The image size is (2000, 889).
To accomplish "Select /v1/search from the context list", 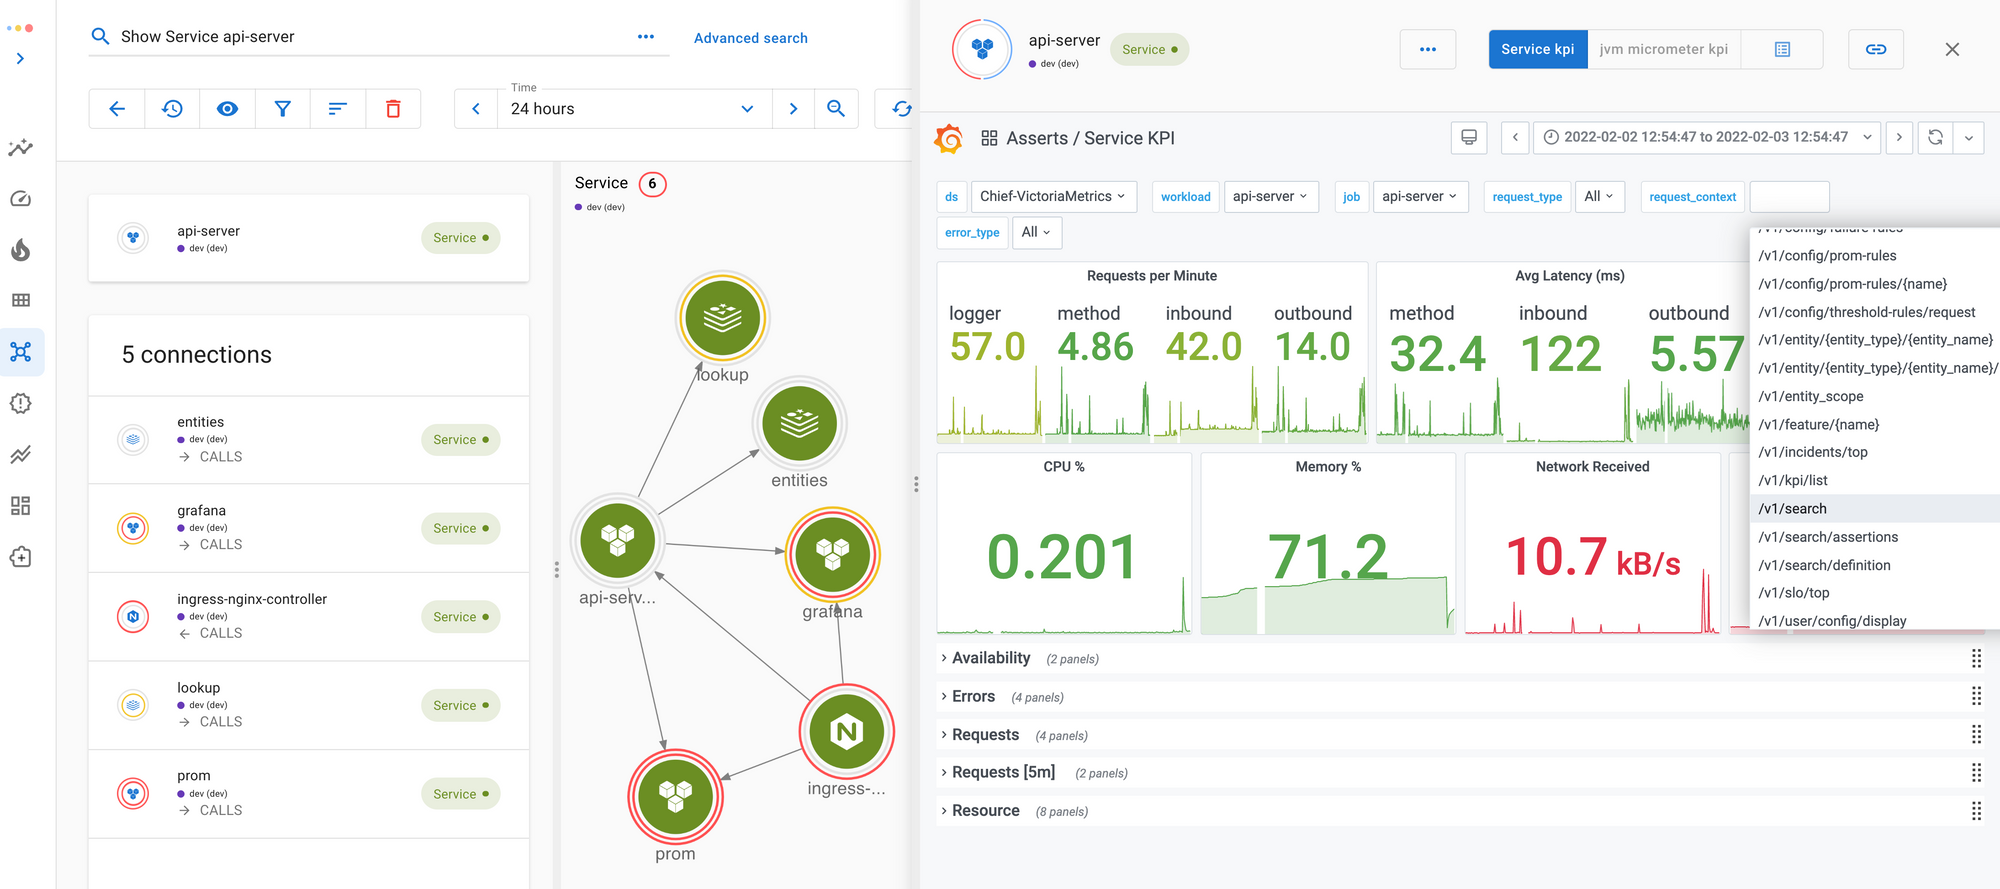I will coord(1792,509).
